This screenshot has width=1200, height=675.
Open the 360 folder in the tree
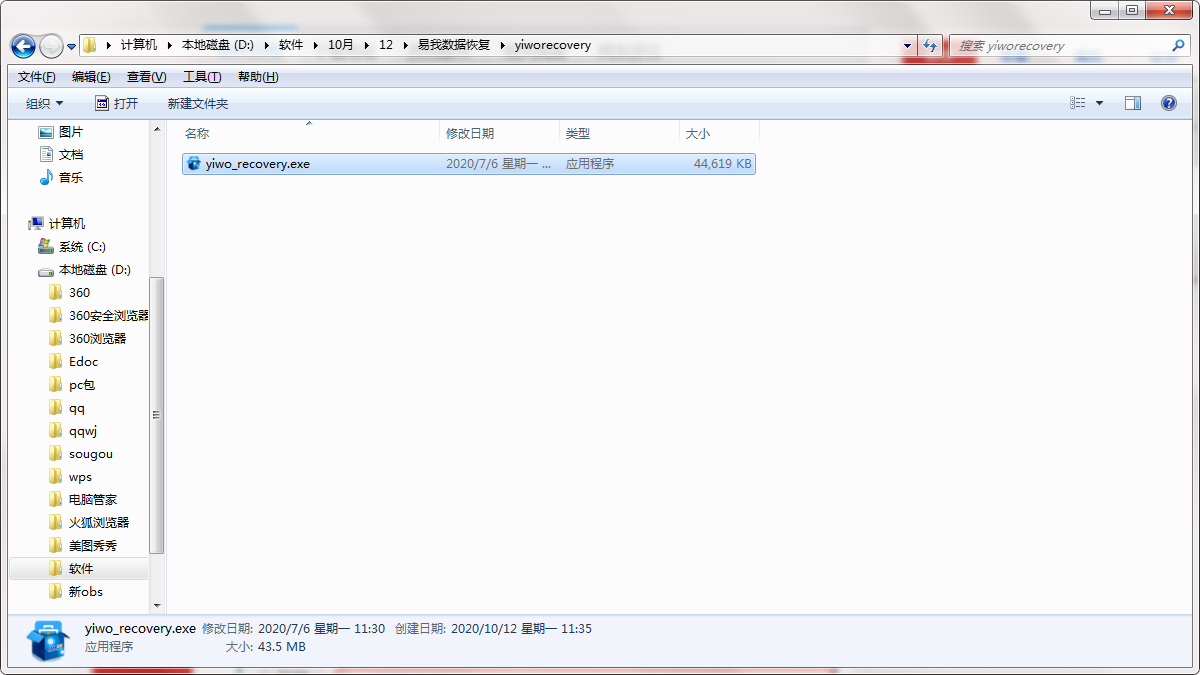pyautogui.click(x=69, y=293)
